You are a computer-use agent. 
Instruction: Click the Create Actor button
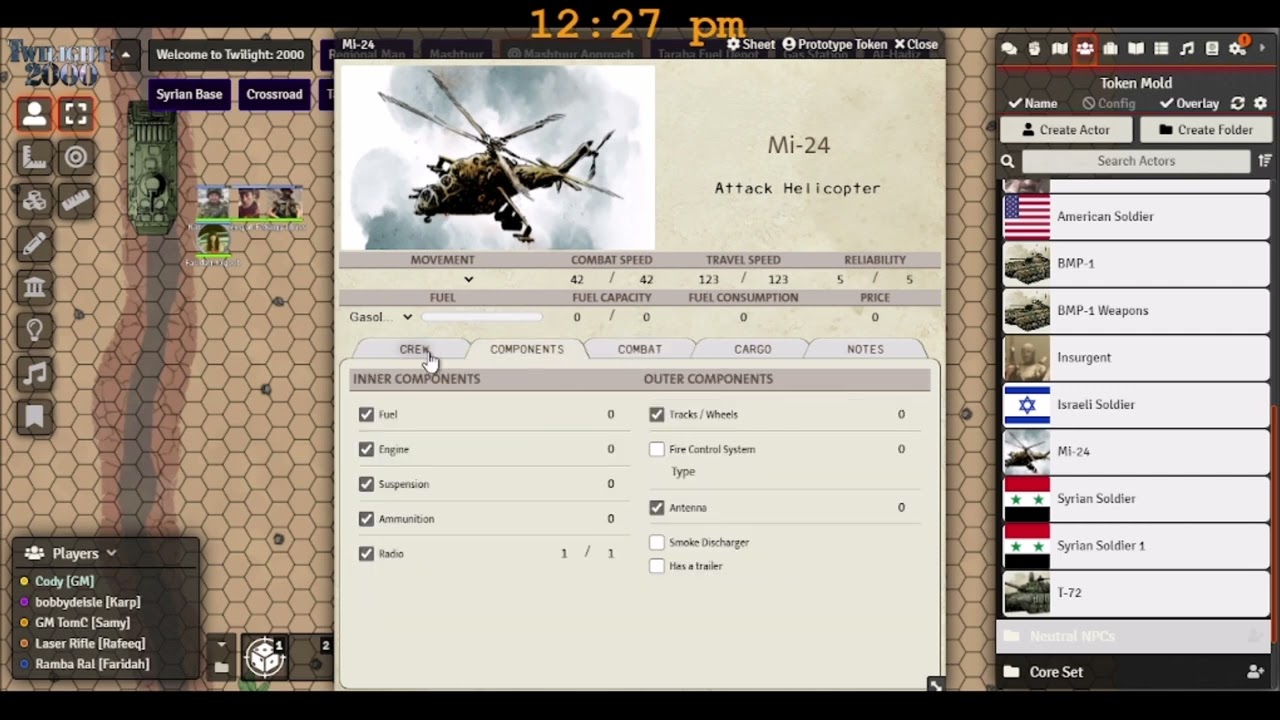click(1066, 130)
